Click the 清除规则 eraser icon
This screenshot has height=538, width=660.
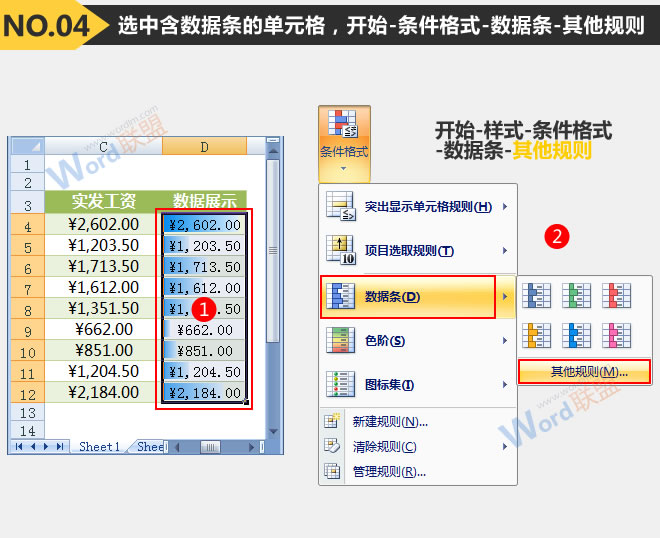tap(332, 446)
